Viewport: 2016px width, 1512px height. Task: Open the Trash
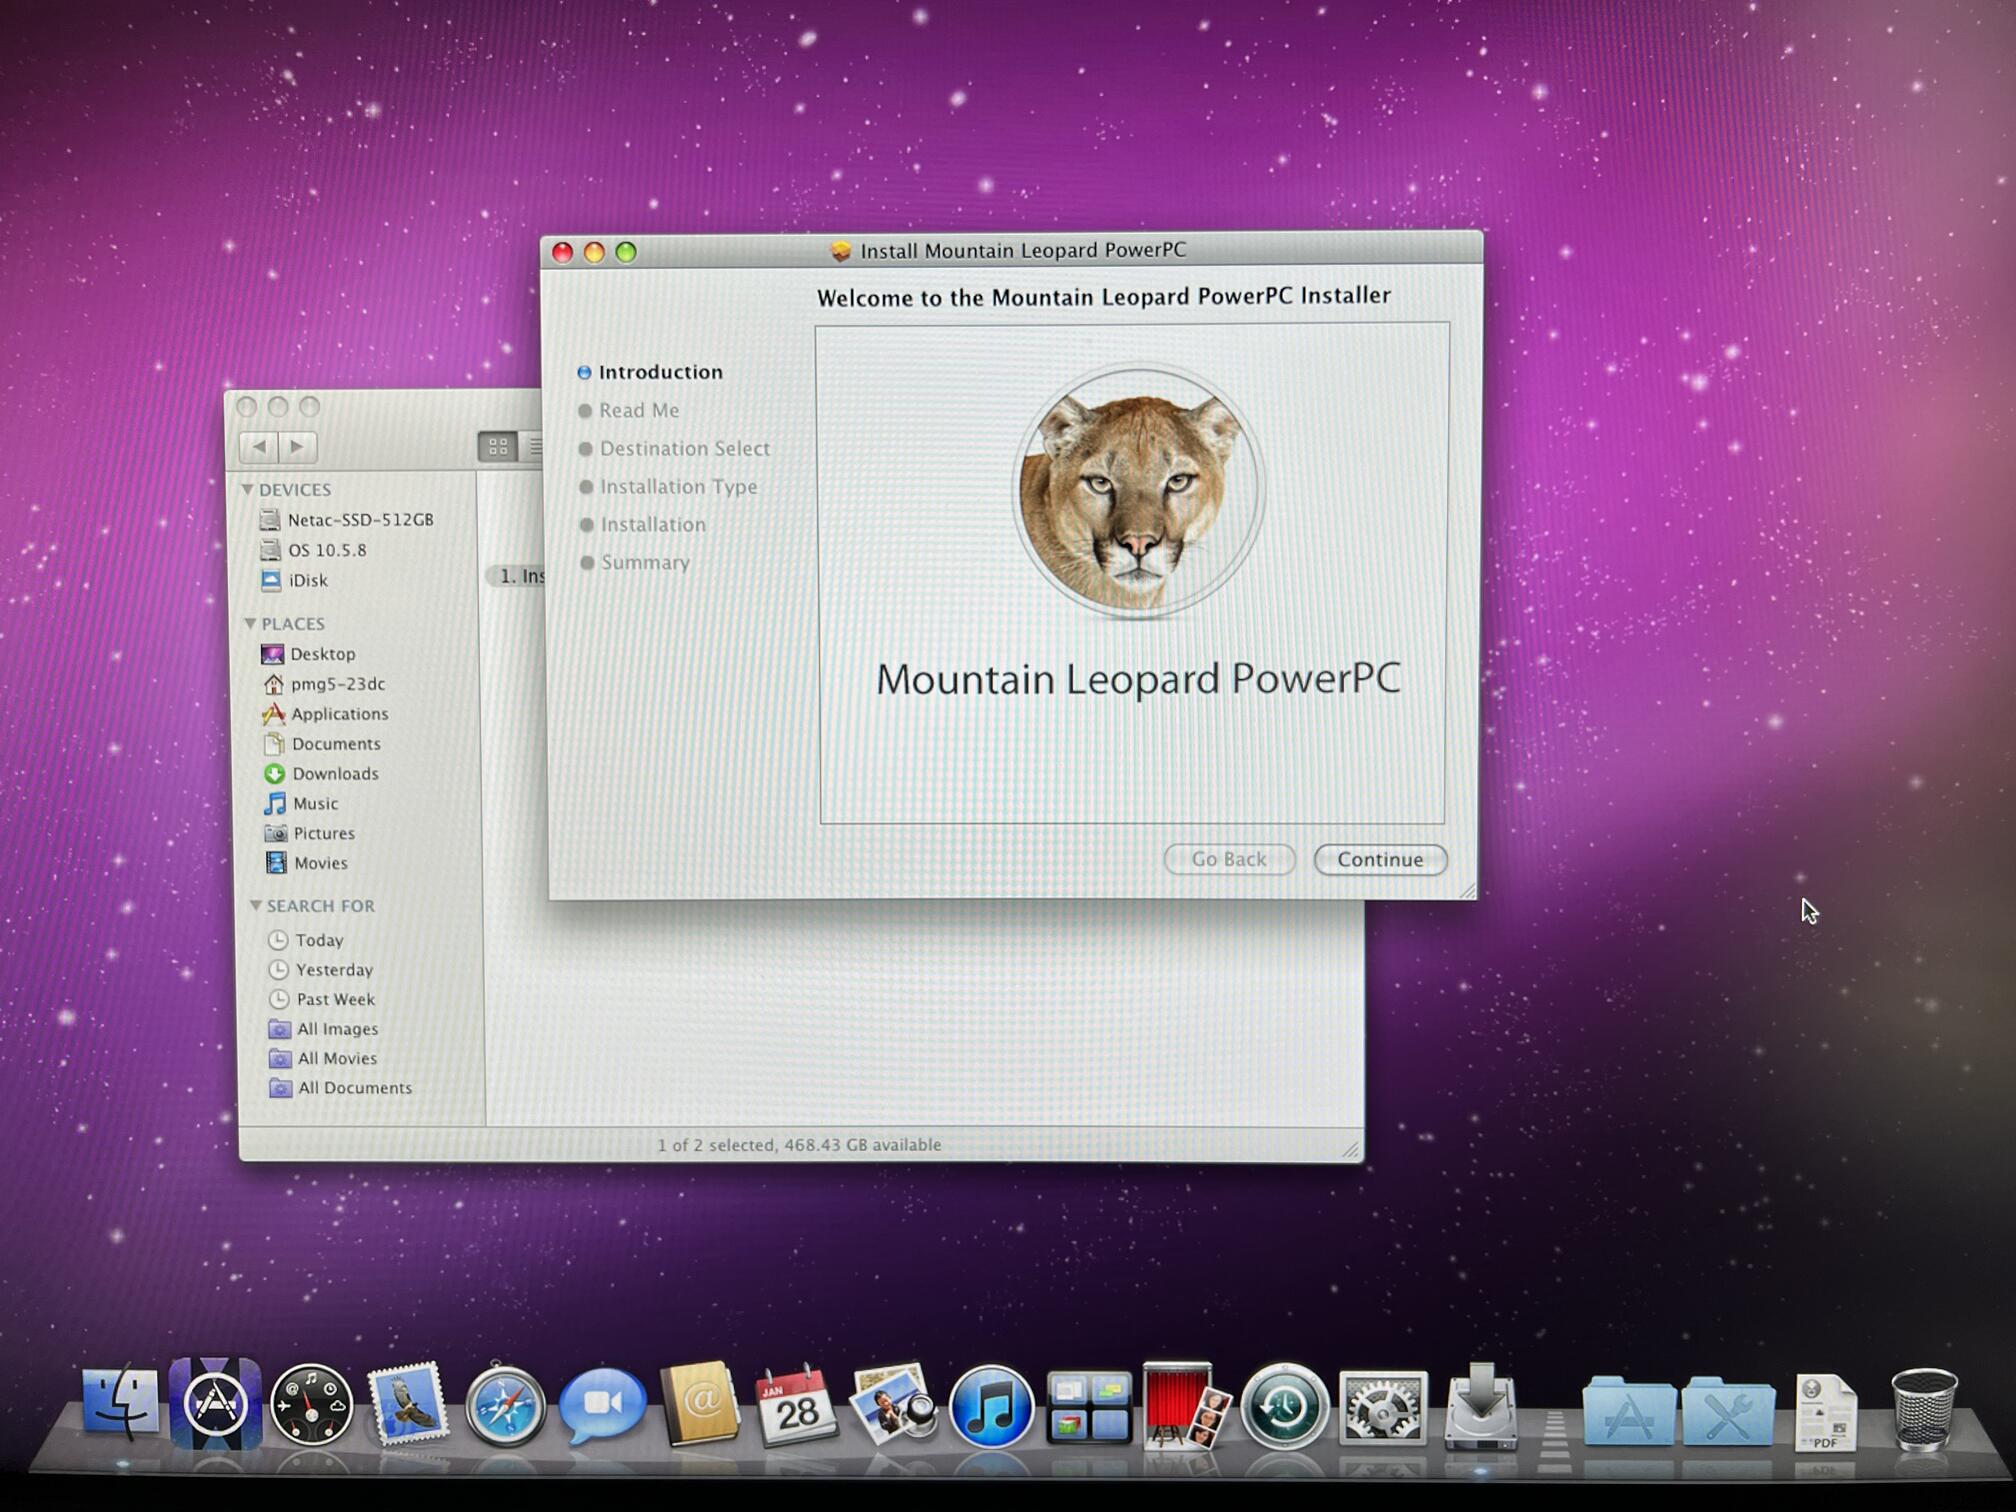tap(1924, 1409)
